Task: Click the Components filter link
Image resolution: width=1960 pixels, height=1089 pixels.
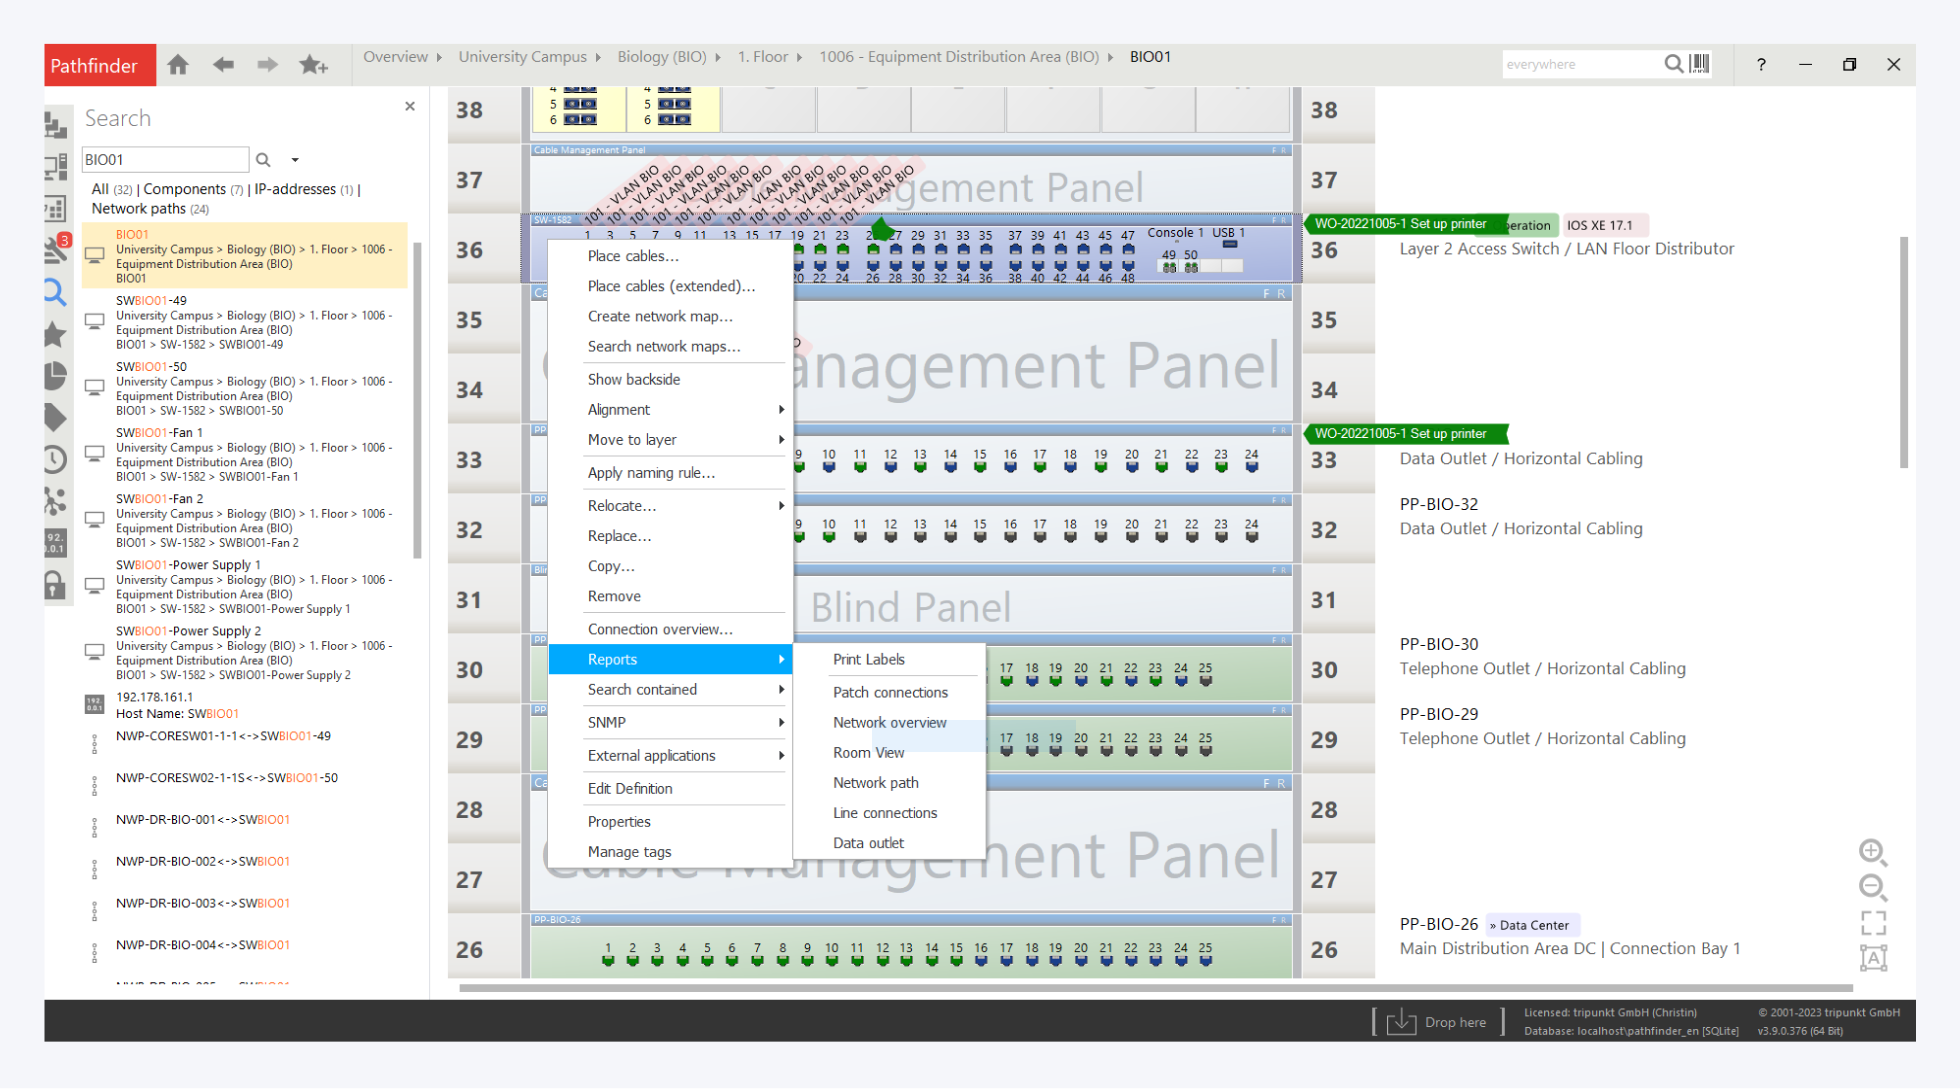Action: click(184, 189)
